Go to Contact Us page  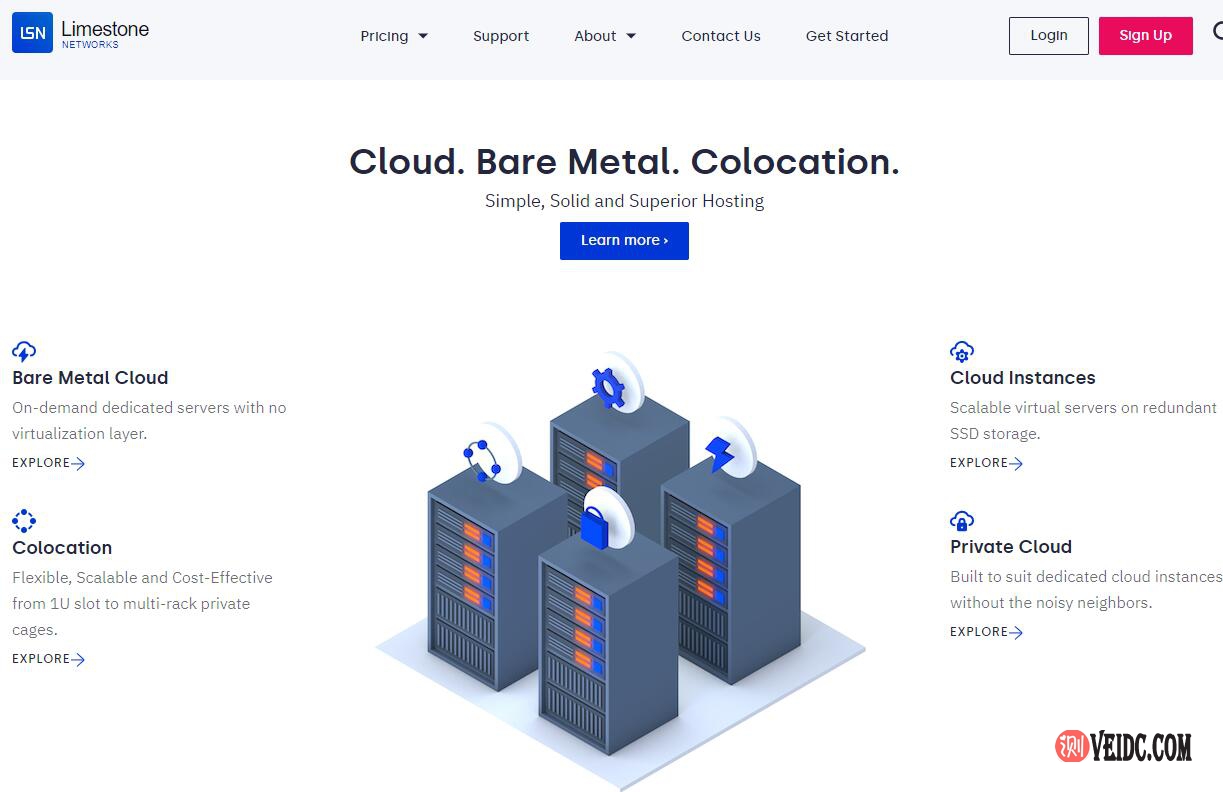pyautogui.click(x=721, y=36)
